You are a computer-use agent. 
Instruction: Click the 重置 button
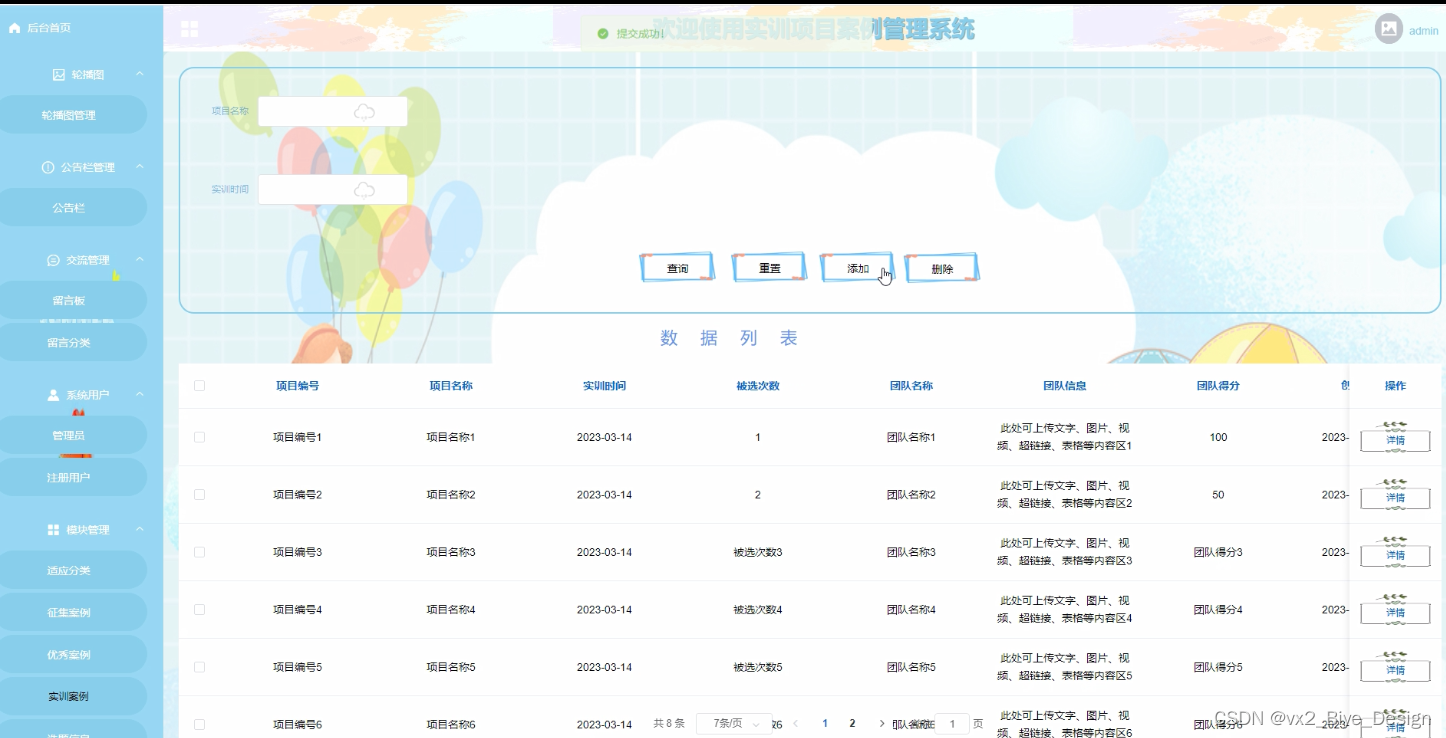[x=769, y=268]
